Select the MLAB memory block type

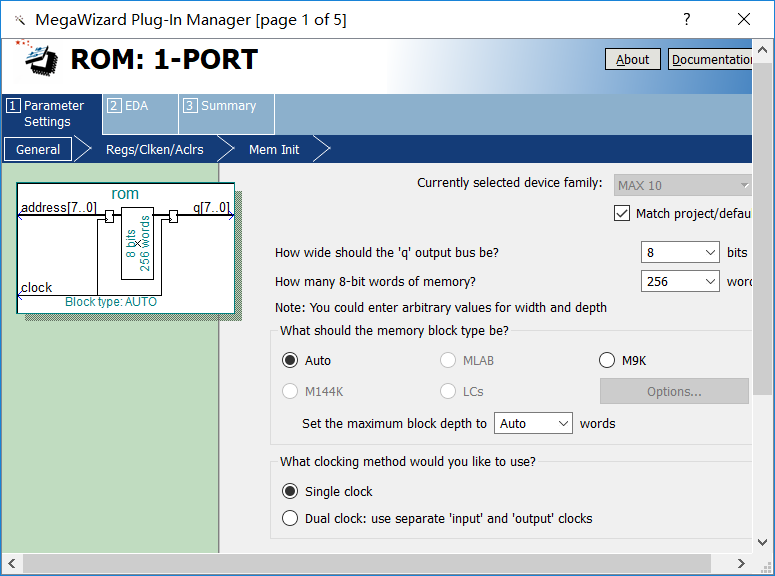pos(448,360)
